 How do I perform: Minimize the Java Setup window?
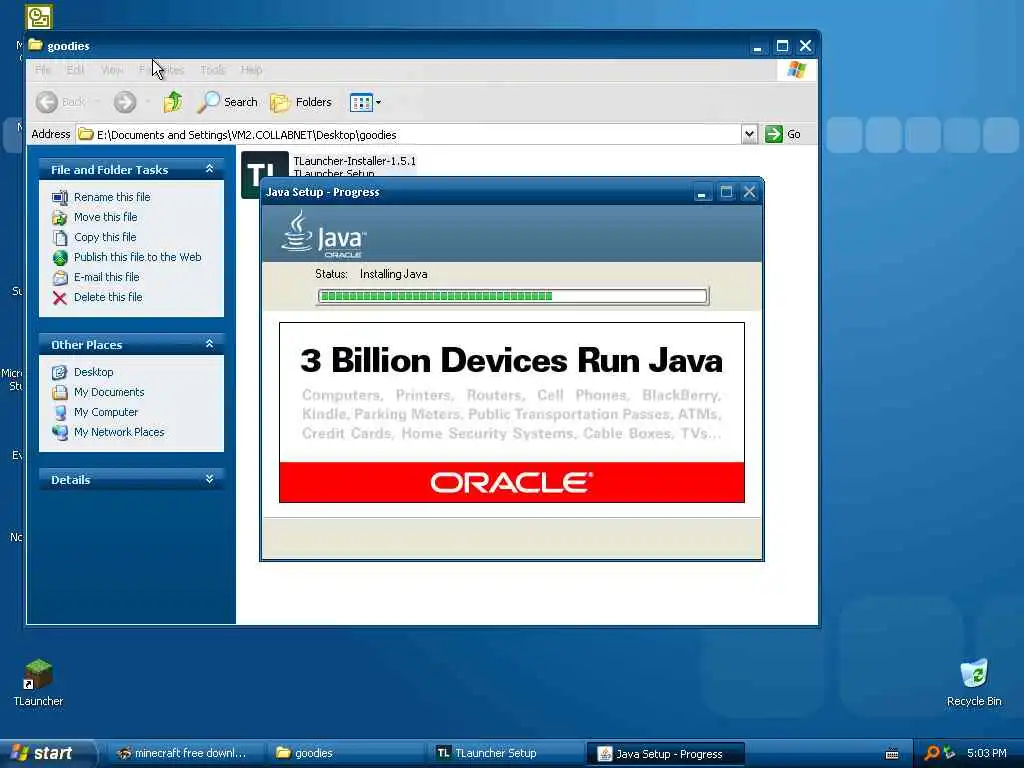click(702, 192)
